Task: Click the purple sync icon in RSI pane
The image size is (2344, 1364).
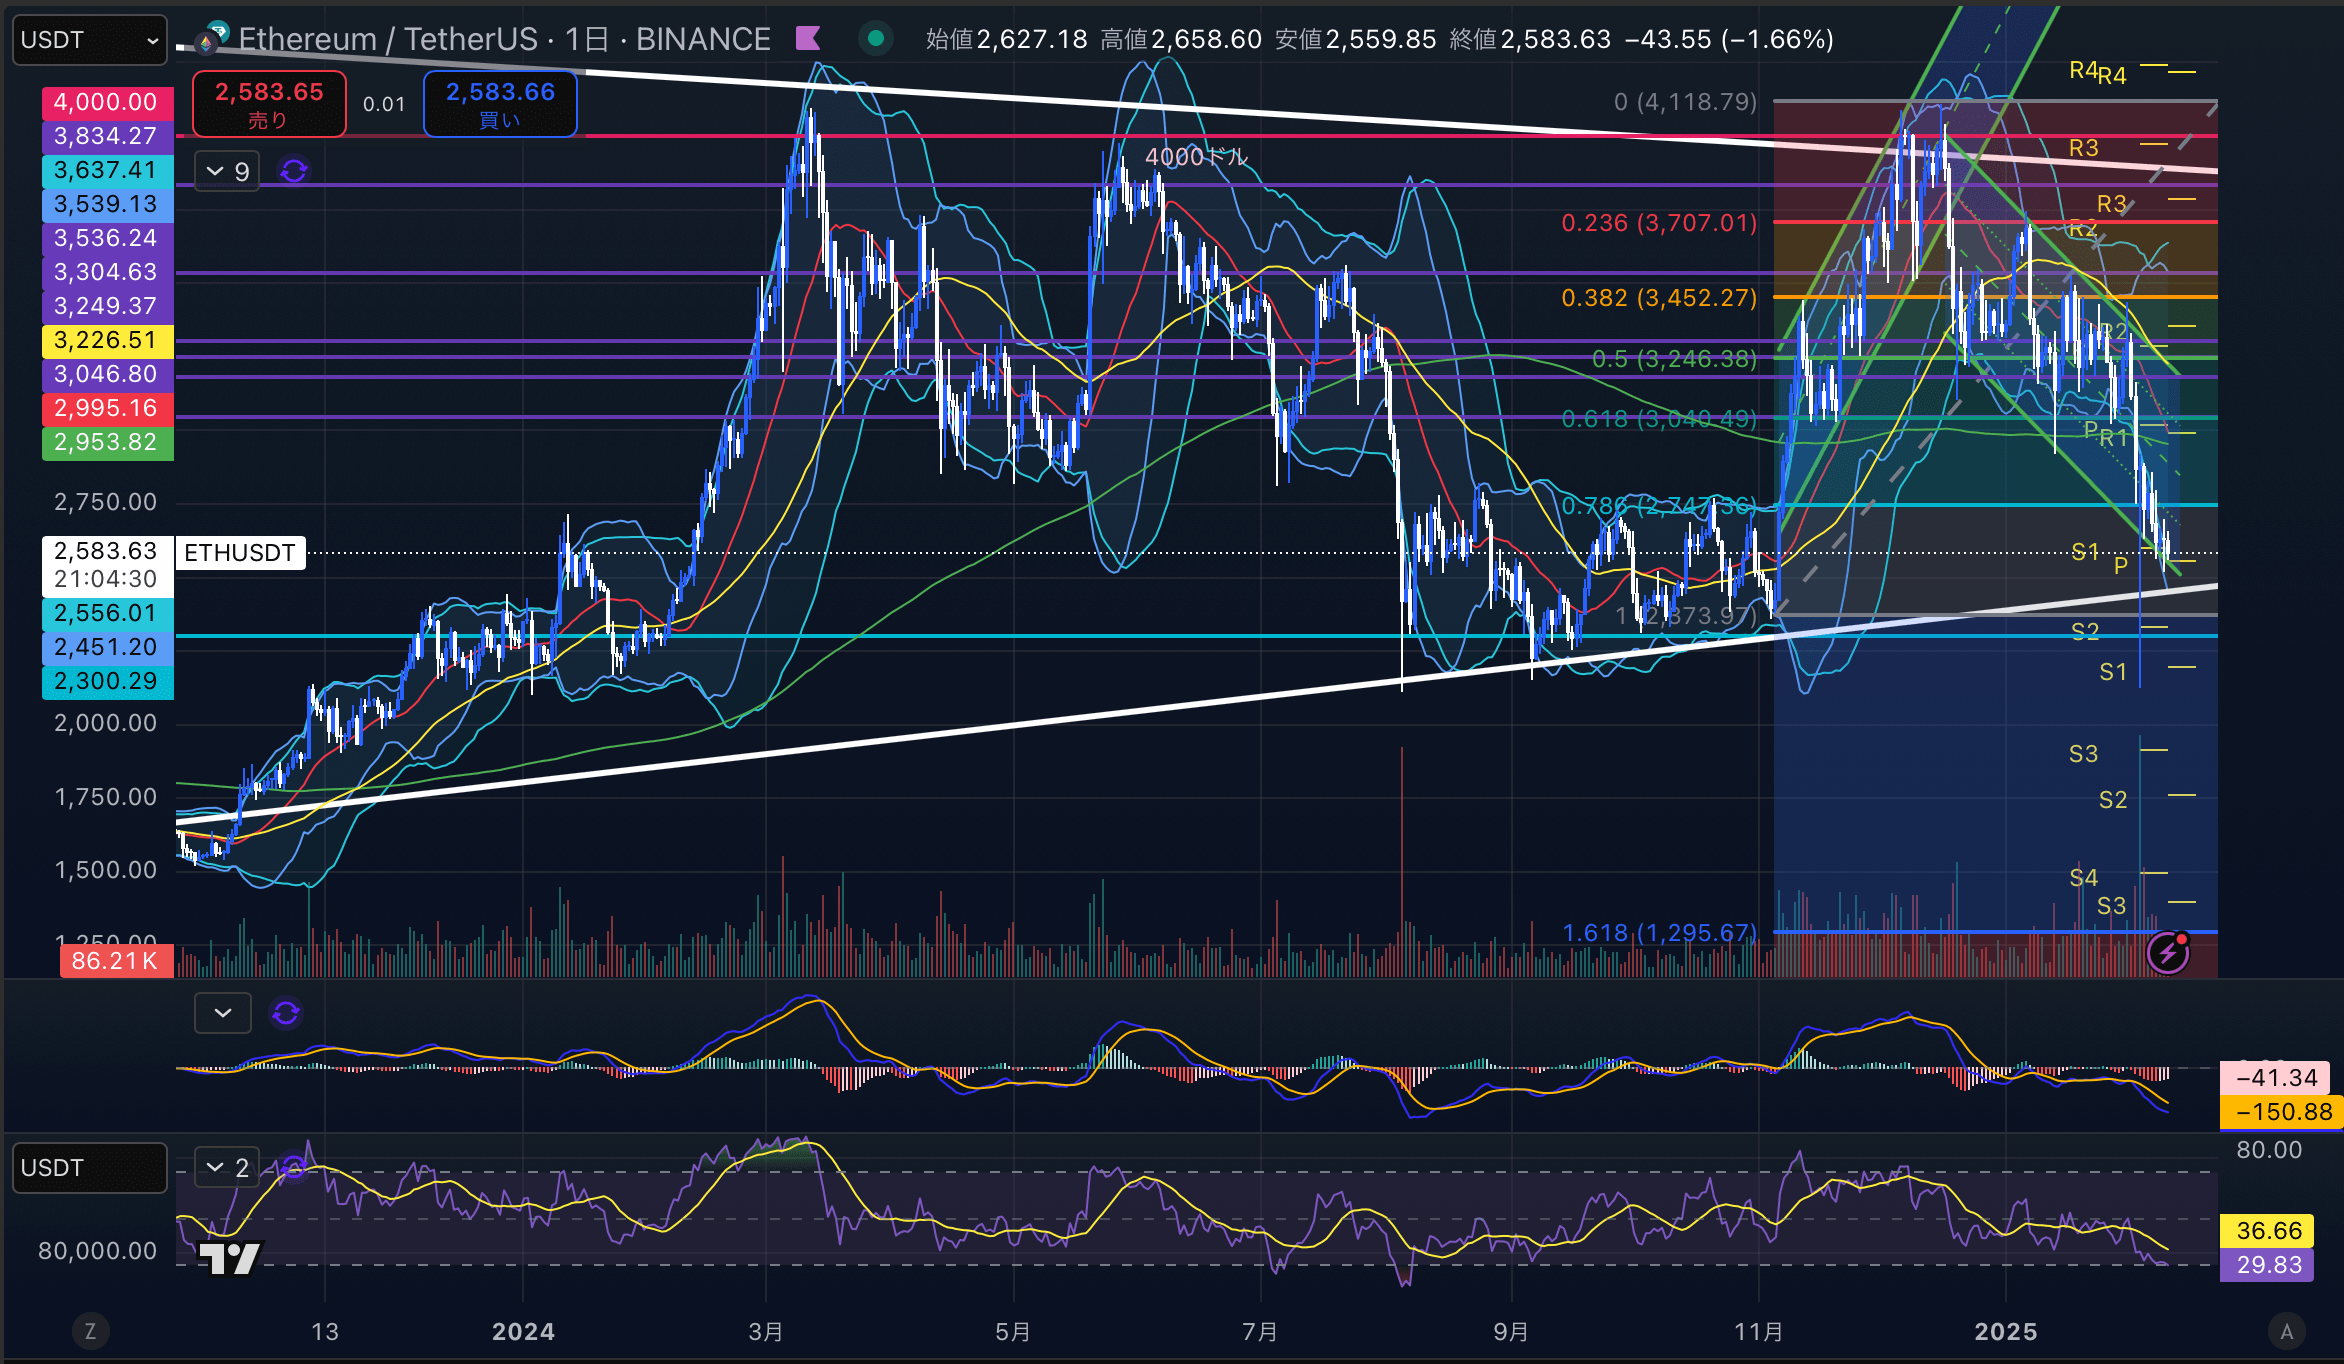Action: (293, 1167)
